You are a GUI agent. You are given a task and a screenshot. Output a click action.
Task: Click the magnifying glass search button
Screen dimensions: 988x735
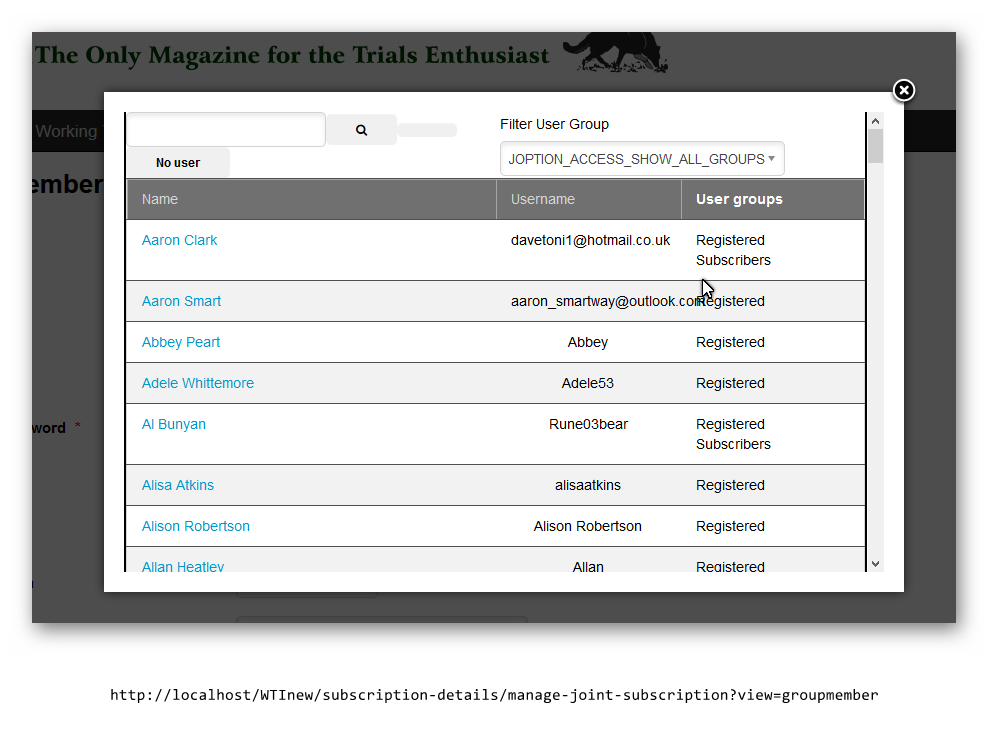[x=361, y=130]
